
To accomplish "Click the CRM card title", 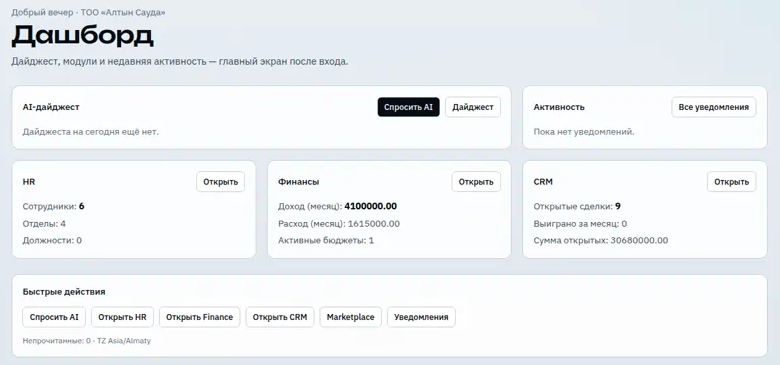I will pos(543,182).
